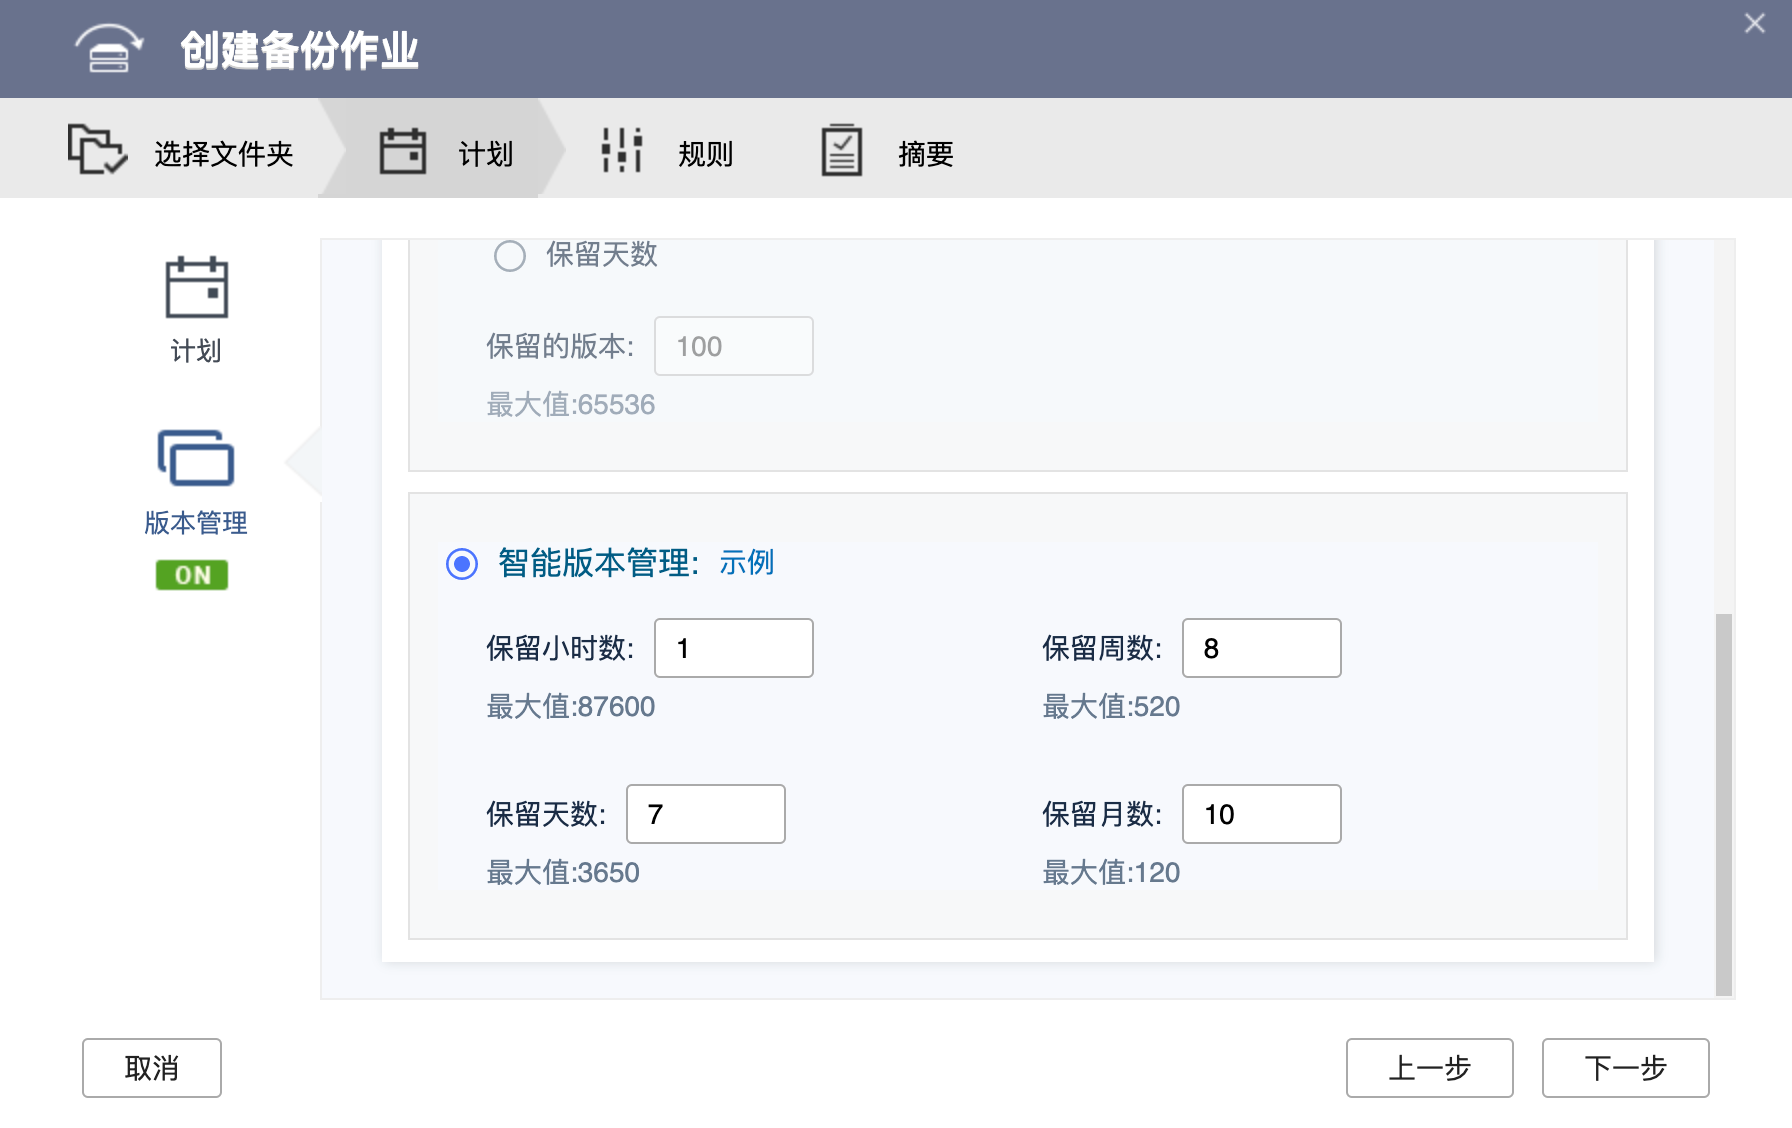The width and height of the screenshot is (1792, 1128).
Task: Select the 保留天数 radio option
Action: click(510, 256)
